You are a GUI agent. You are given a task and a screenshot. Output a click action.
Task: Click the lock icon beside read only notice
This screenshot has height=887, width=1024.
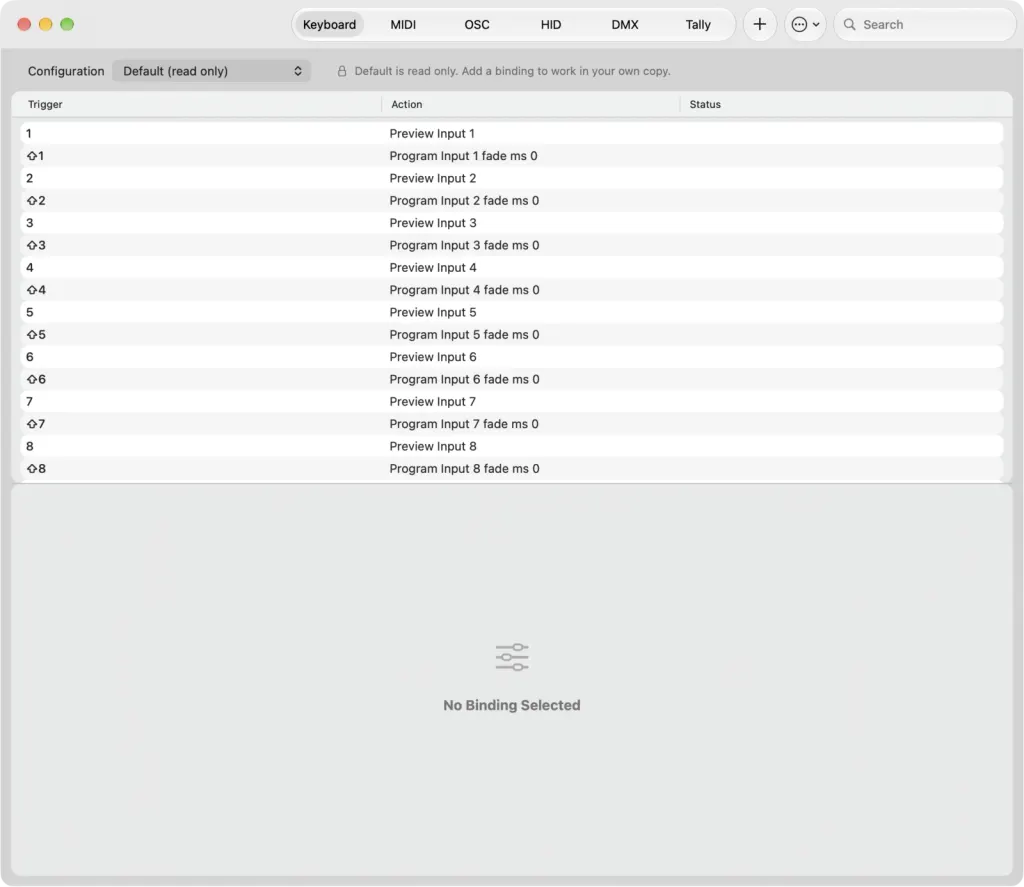click(342, 71)
